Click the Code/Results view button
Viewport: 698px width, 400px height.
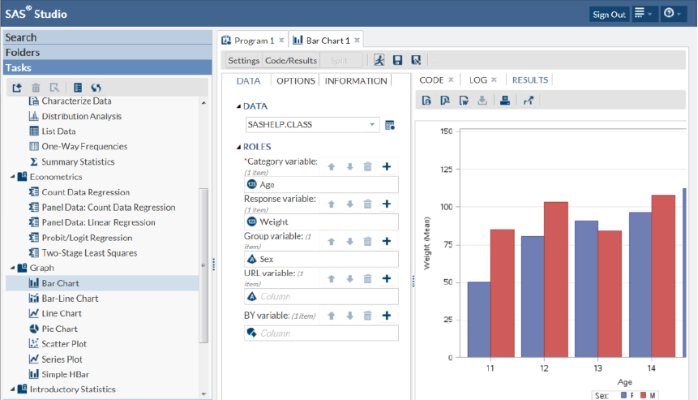(x=291, y=61)
